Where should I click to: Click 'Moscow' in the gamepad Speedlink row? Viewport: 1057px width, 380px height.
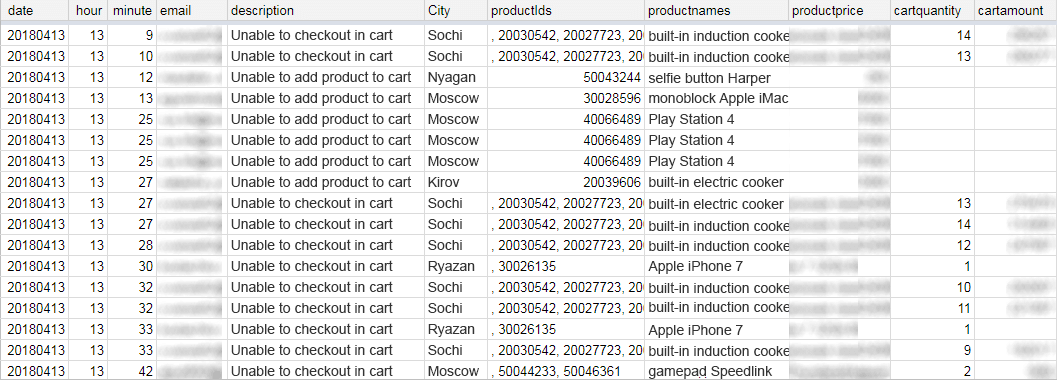455,371
